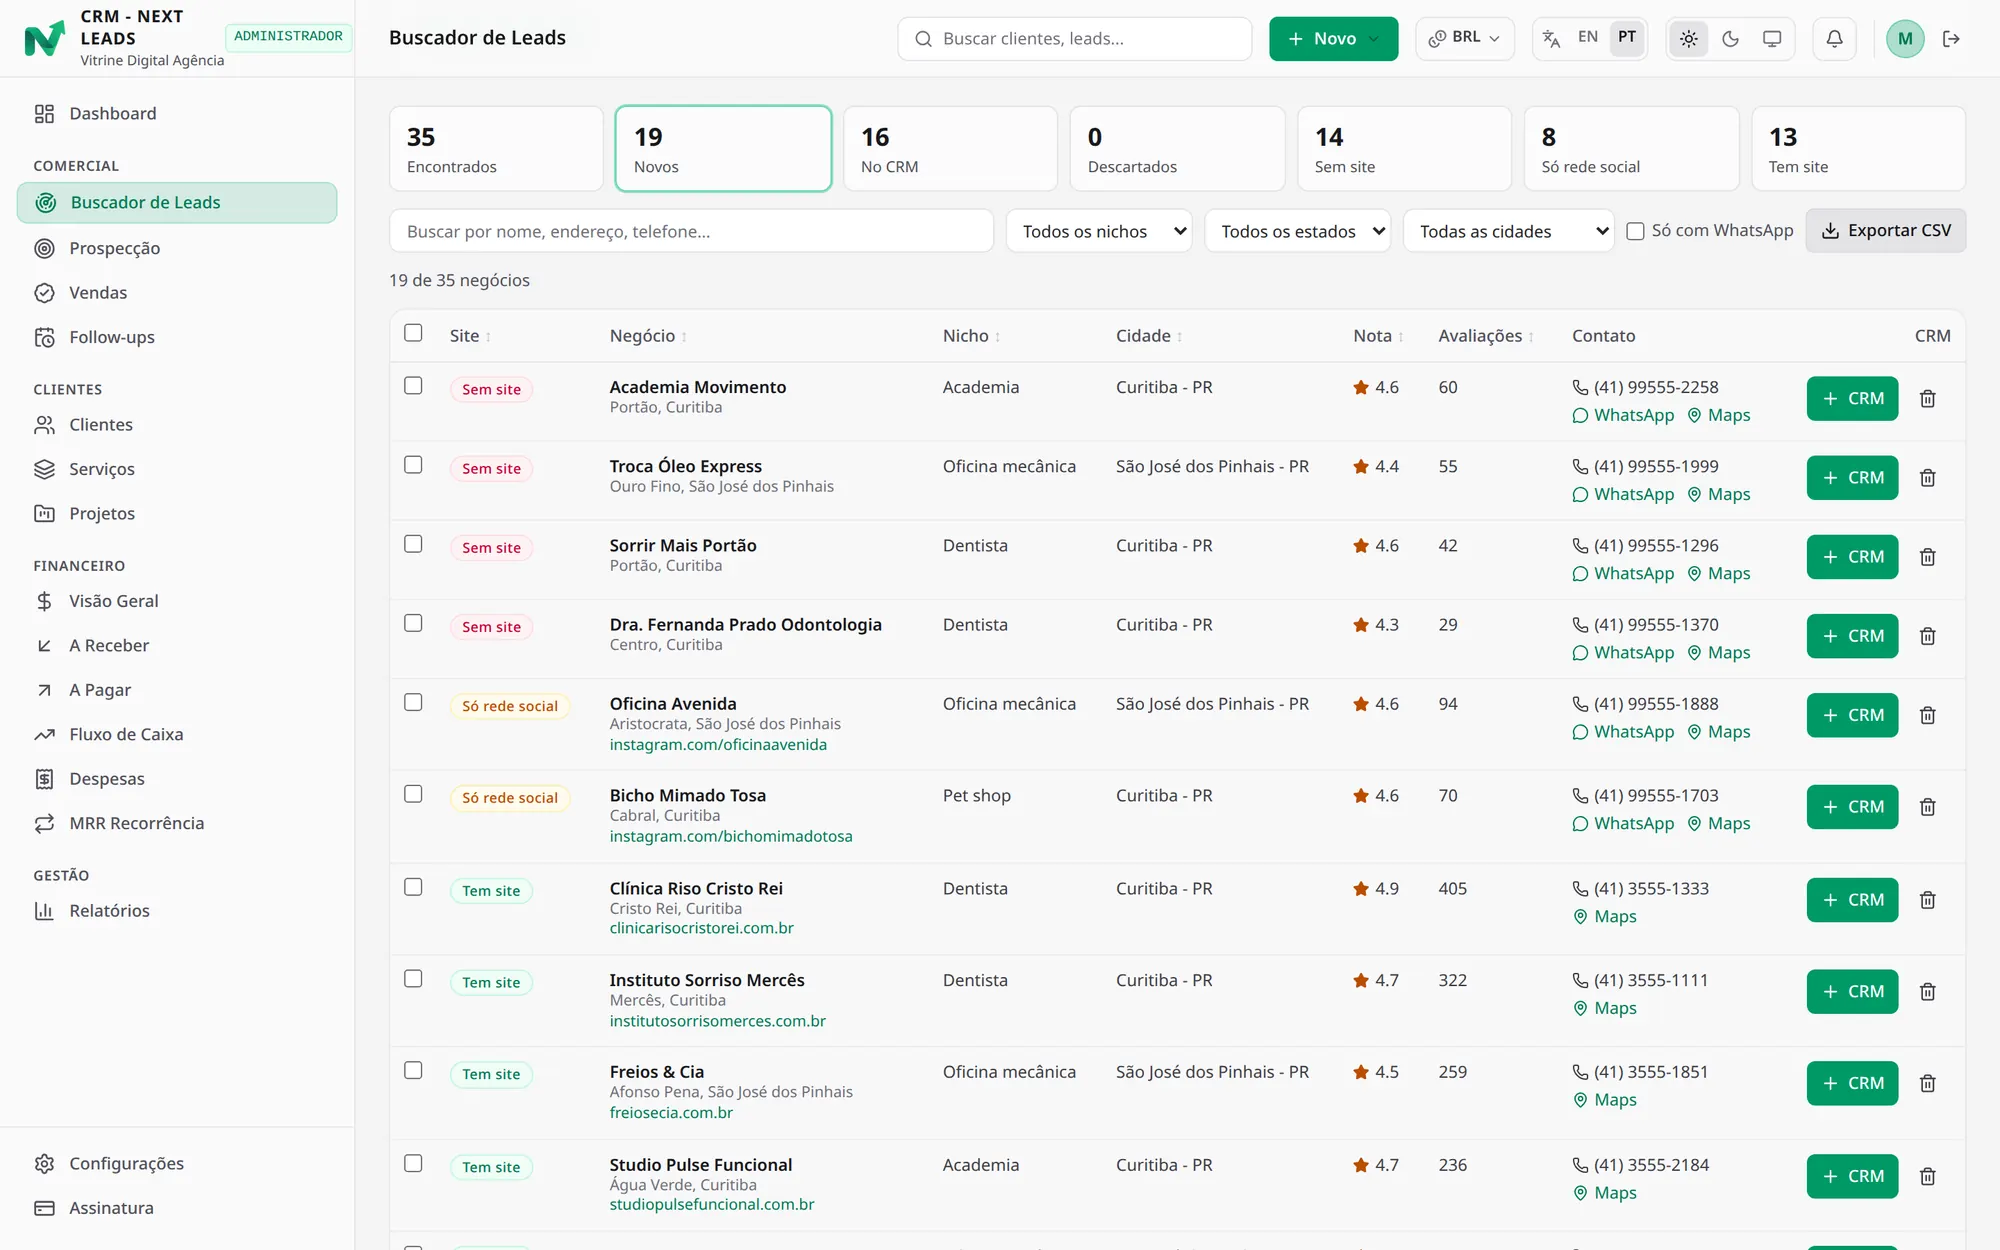
Task: Focus the Buscar por nome filter field
Action: (691, 231)
